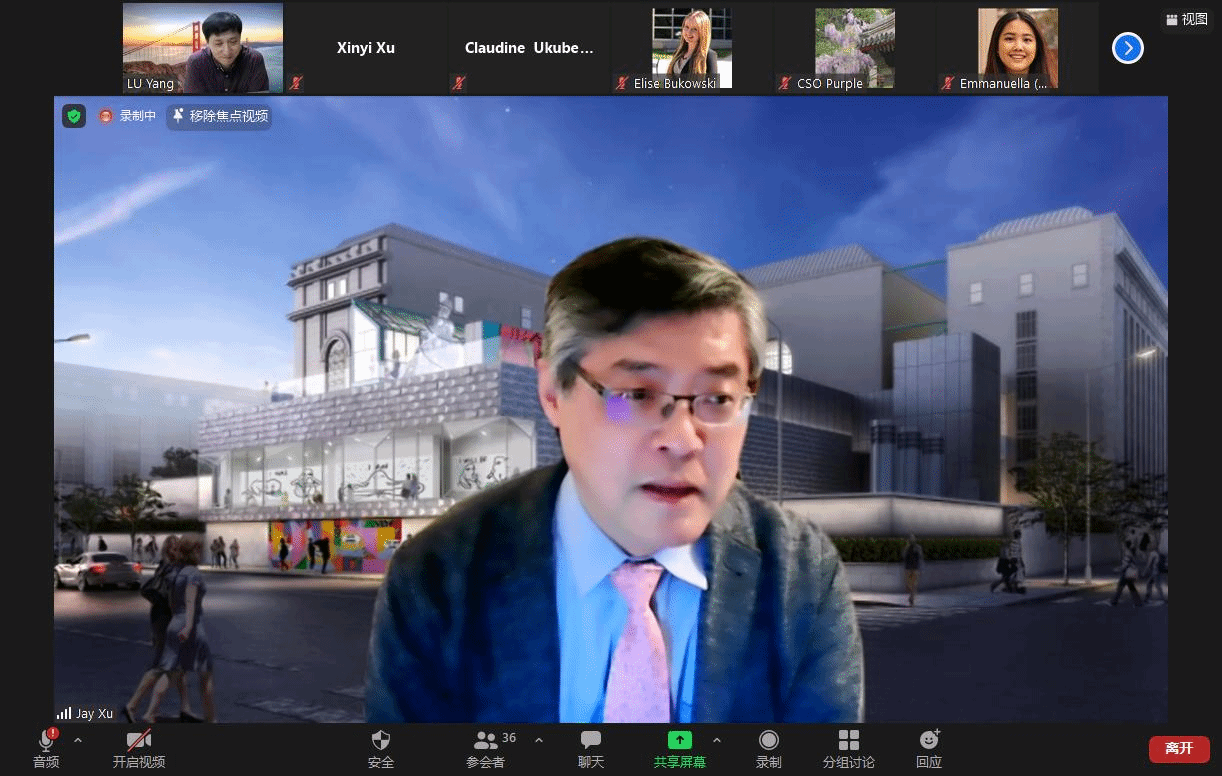Expand audio options arrow beside microphone
The image size is (1222, 776).
78,740
